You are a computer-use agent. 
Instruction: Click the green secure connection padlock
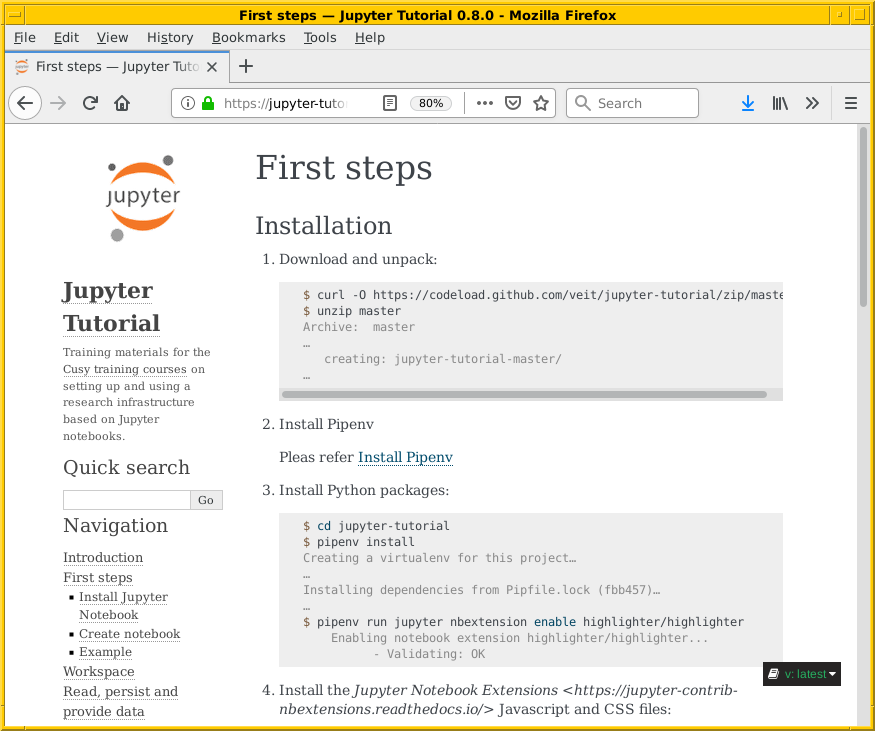[x=208, y=103]
